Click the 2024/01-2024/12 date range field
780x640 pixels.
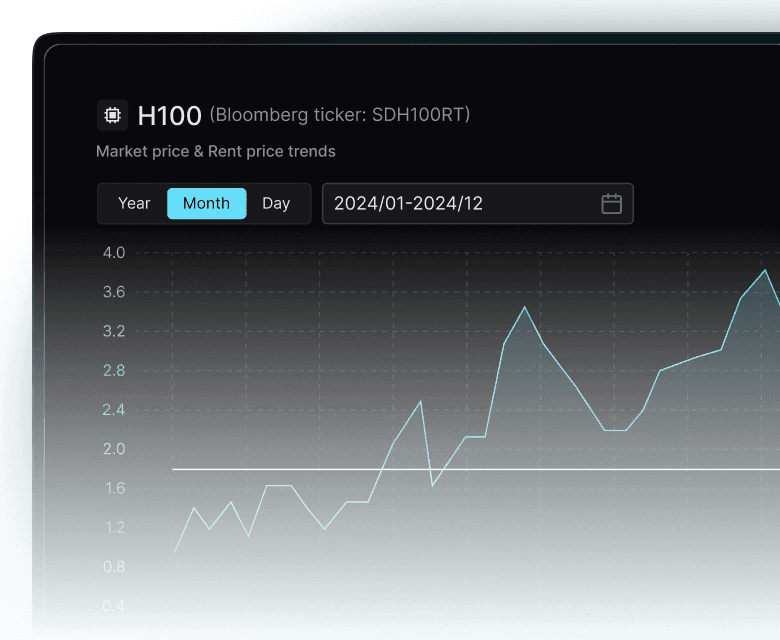click(478, 203)
